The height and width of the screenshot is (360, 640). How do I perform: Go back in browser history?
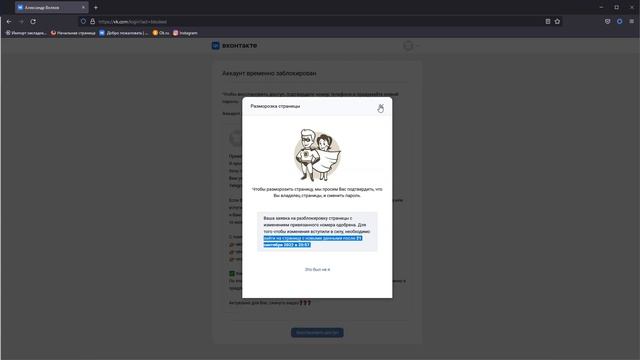coord(9,21)
